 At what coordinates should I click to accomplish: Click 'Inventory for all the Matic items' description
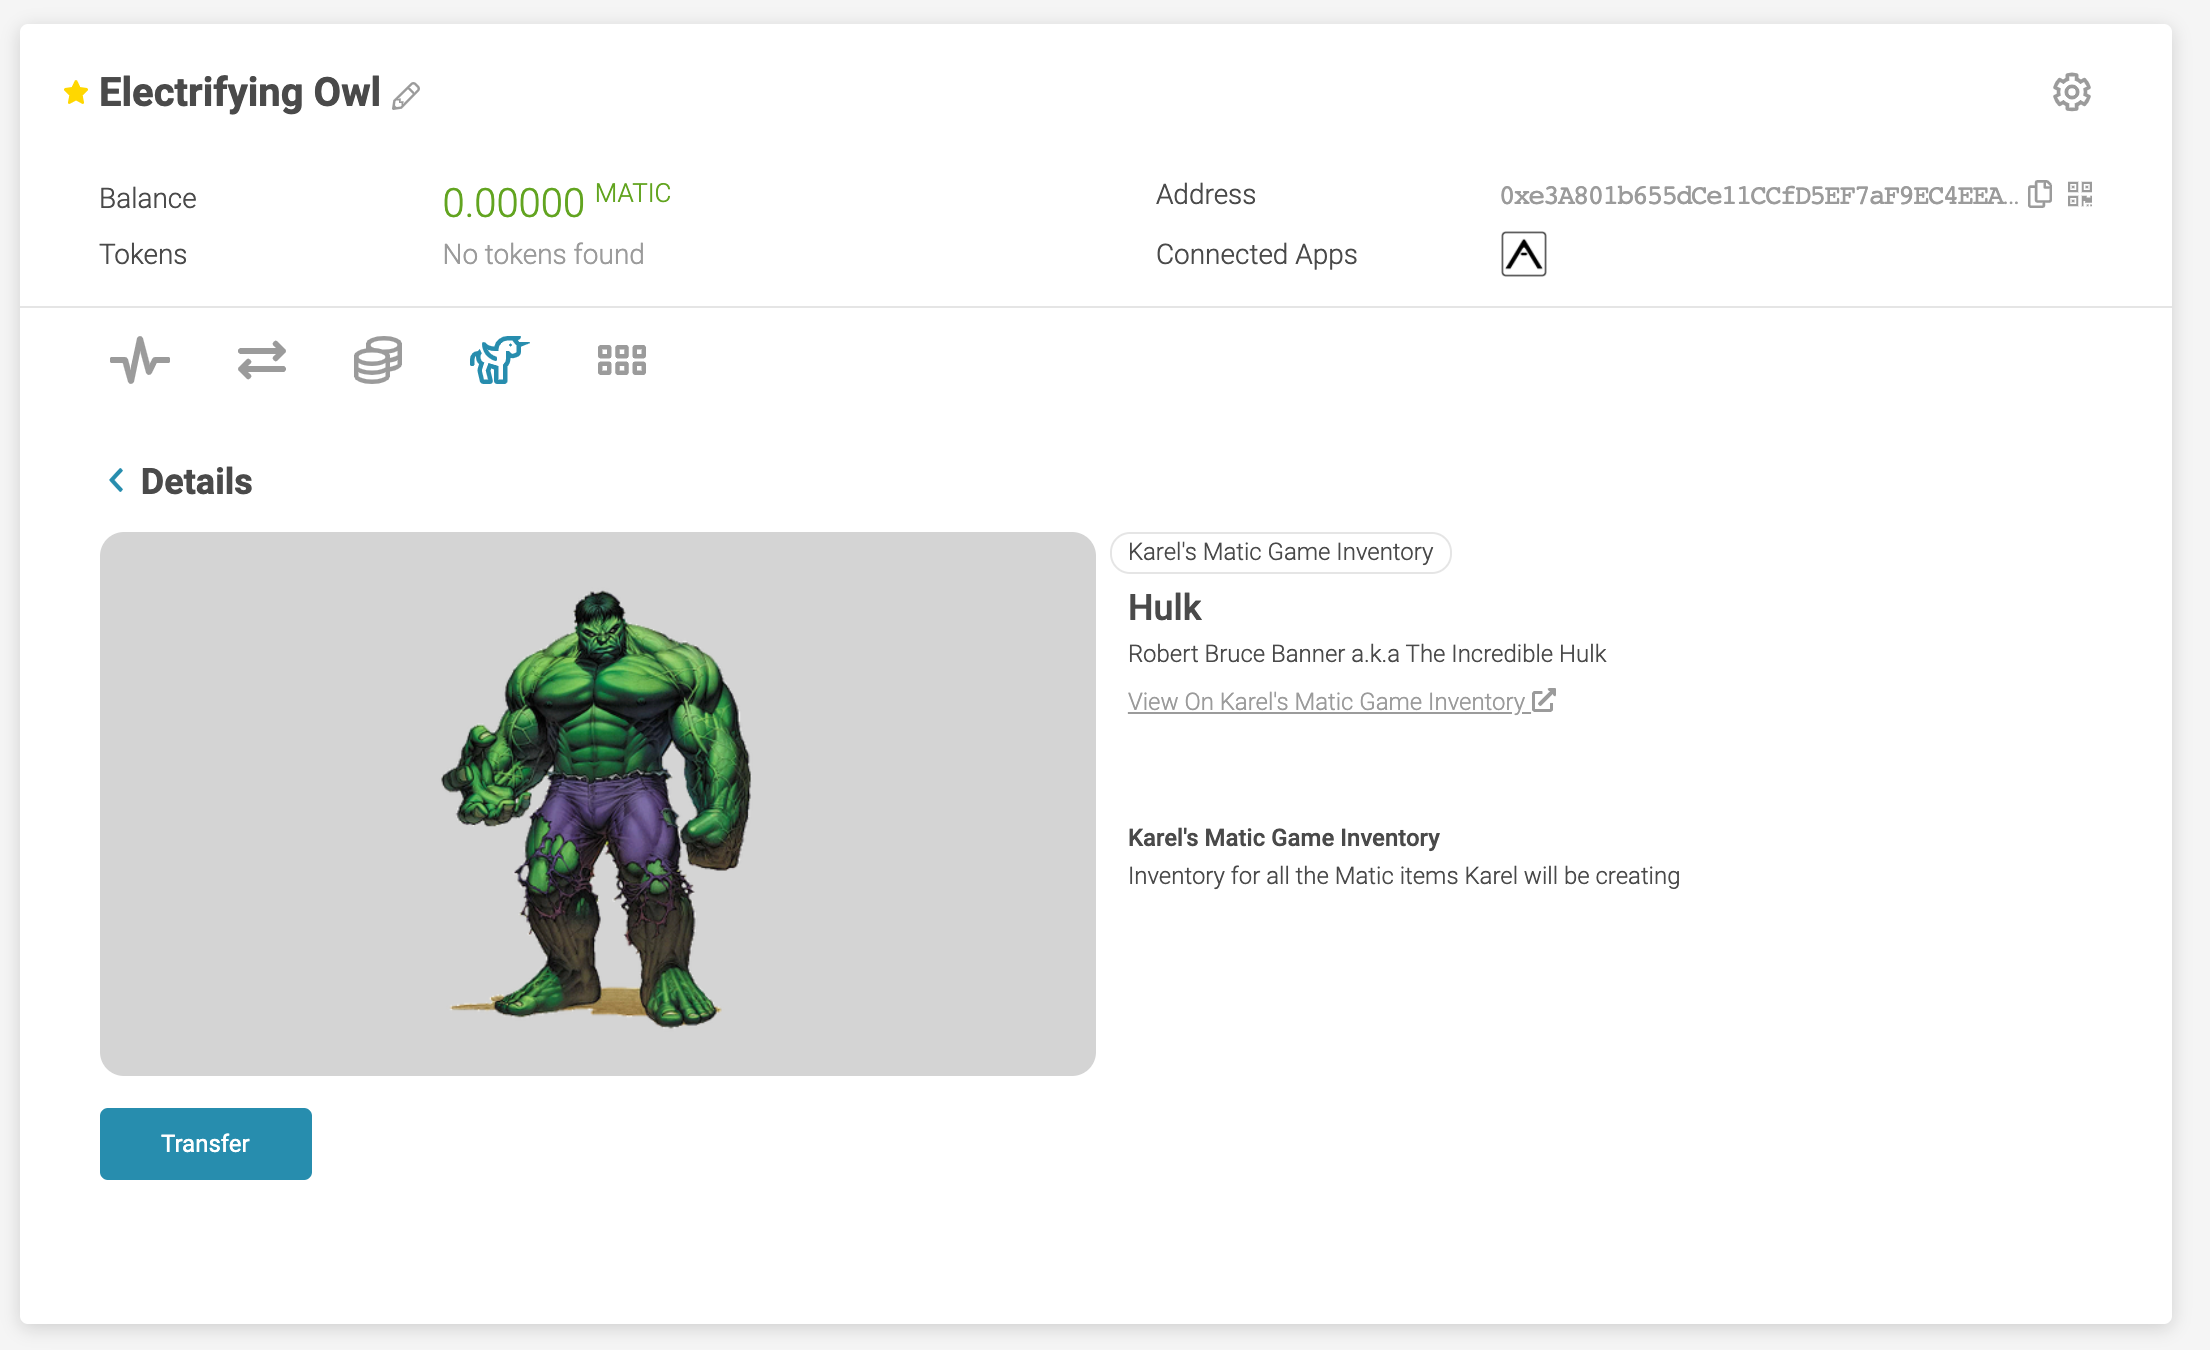1404,876
